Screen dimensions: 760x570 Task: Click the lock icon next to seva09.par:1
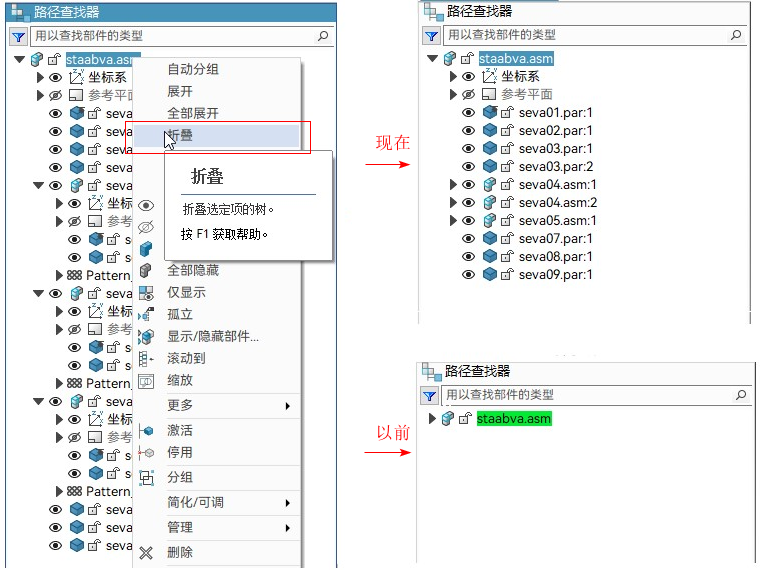pyautogui.click(x=507, y=275)
